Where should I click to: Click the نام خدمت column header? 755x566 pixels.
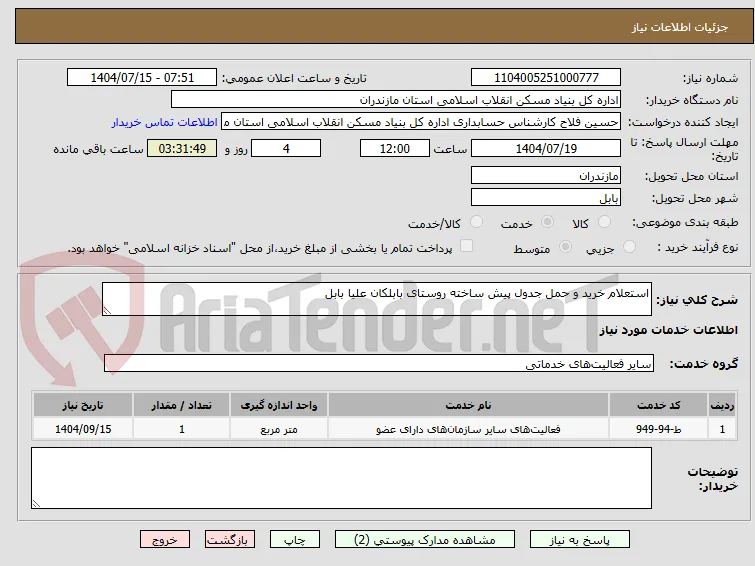click(x=469, y=405)
